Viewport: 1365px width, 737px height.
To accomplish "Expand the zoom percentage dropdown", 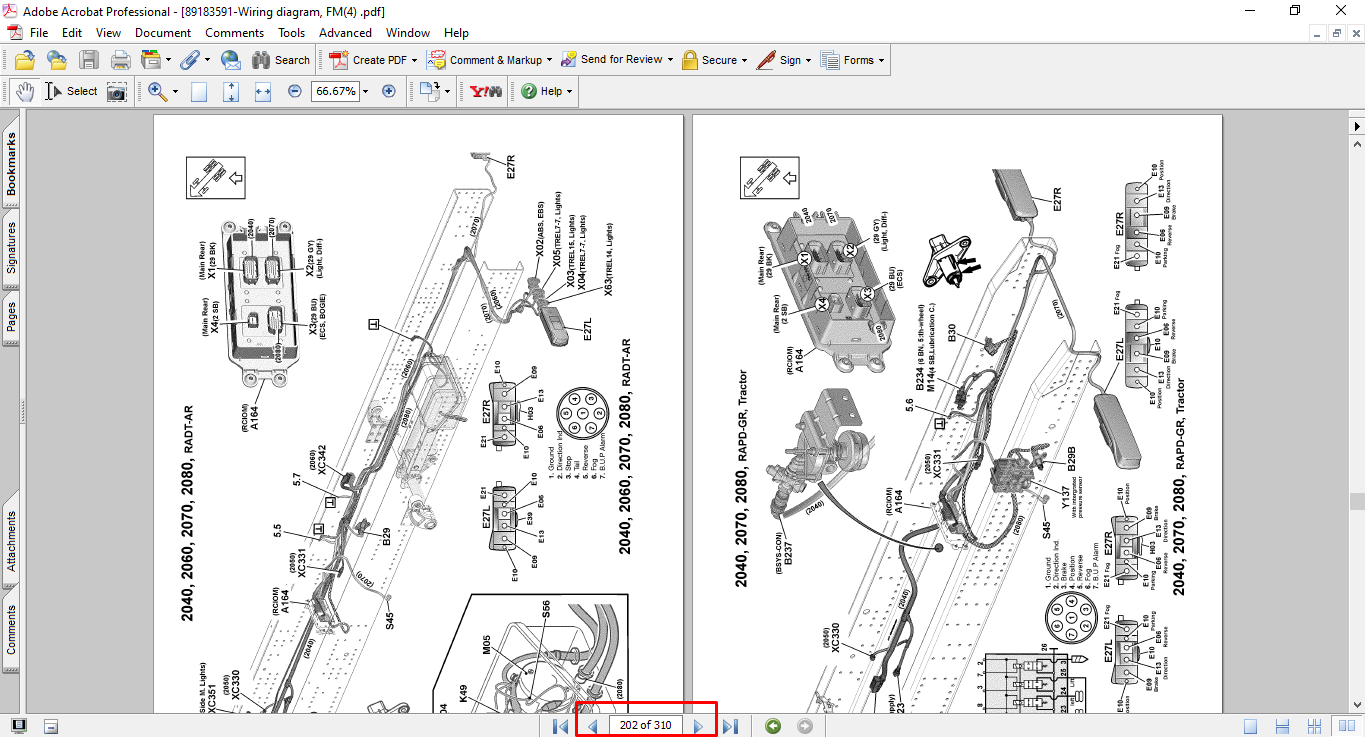I will 365,91.
